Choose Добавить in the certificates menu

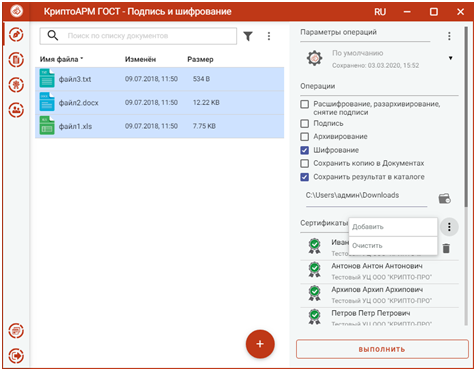(x=393, y=227)
